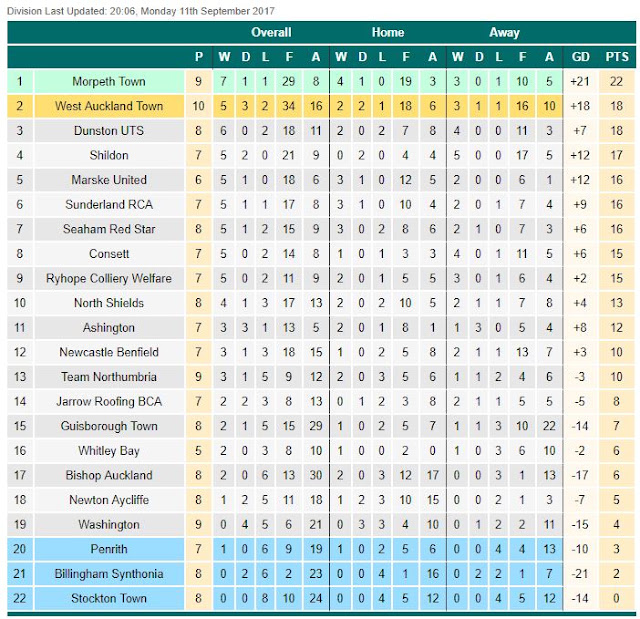Image resolution: width=640 pixels, height=619 pixels.
Task: Click the GD column header
Action: tap(580, 57)
